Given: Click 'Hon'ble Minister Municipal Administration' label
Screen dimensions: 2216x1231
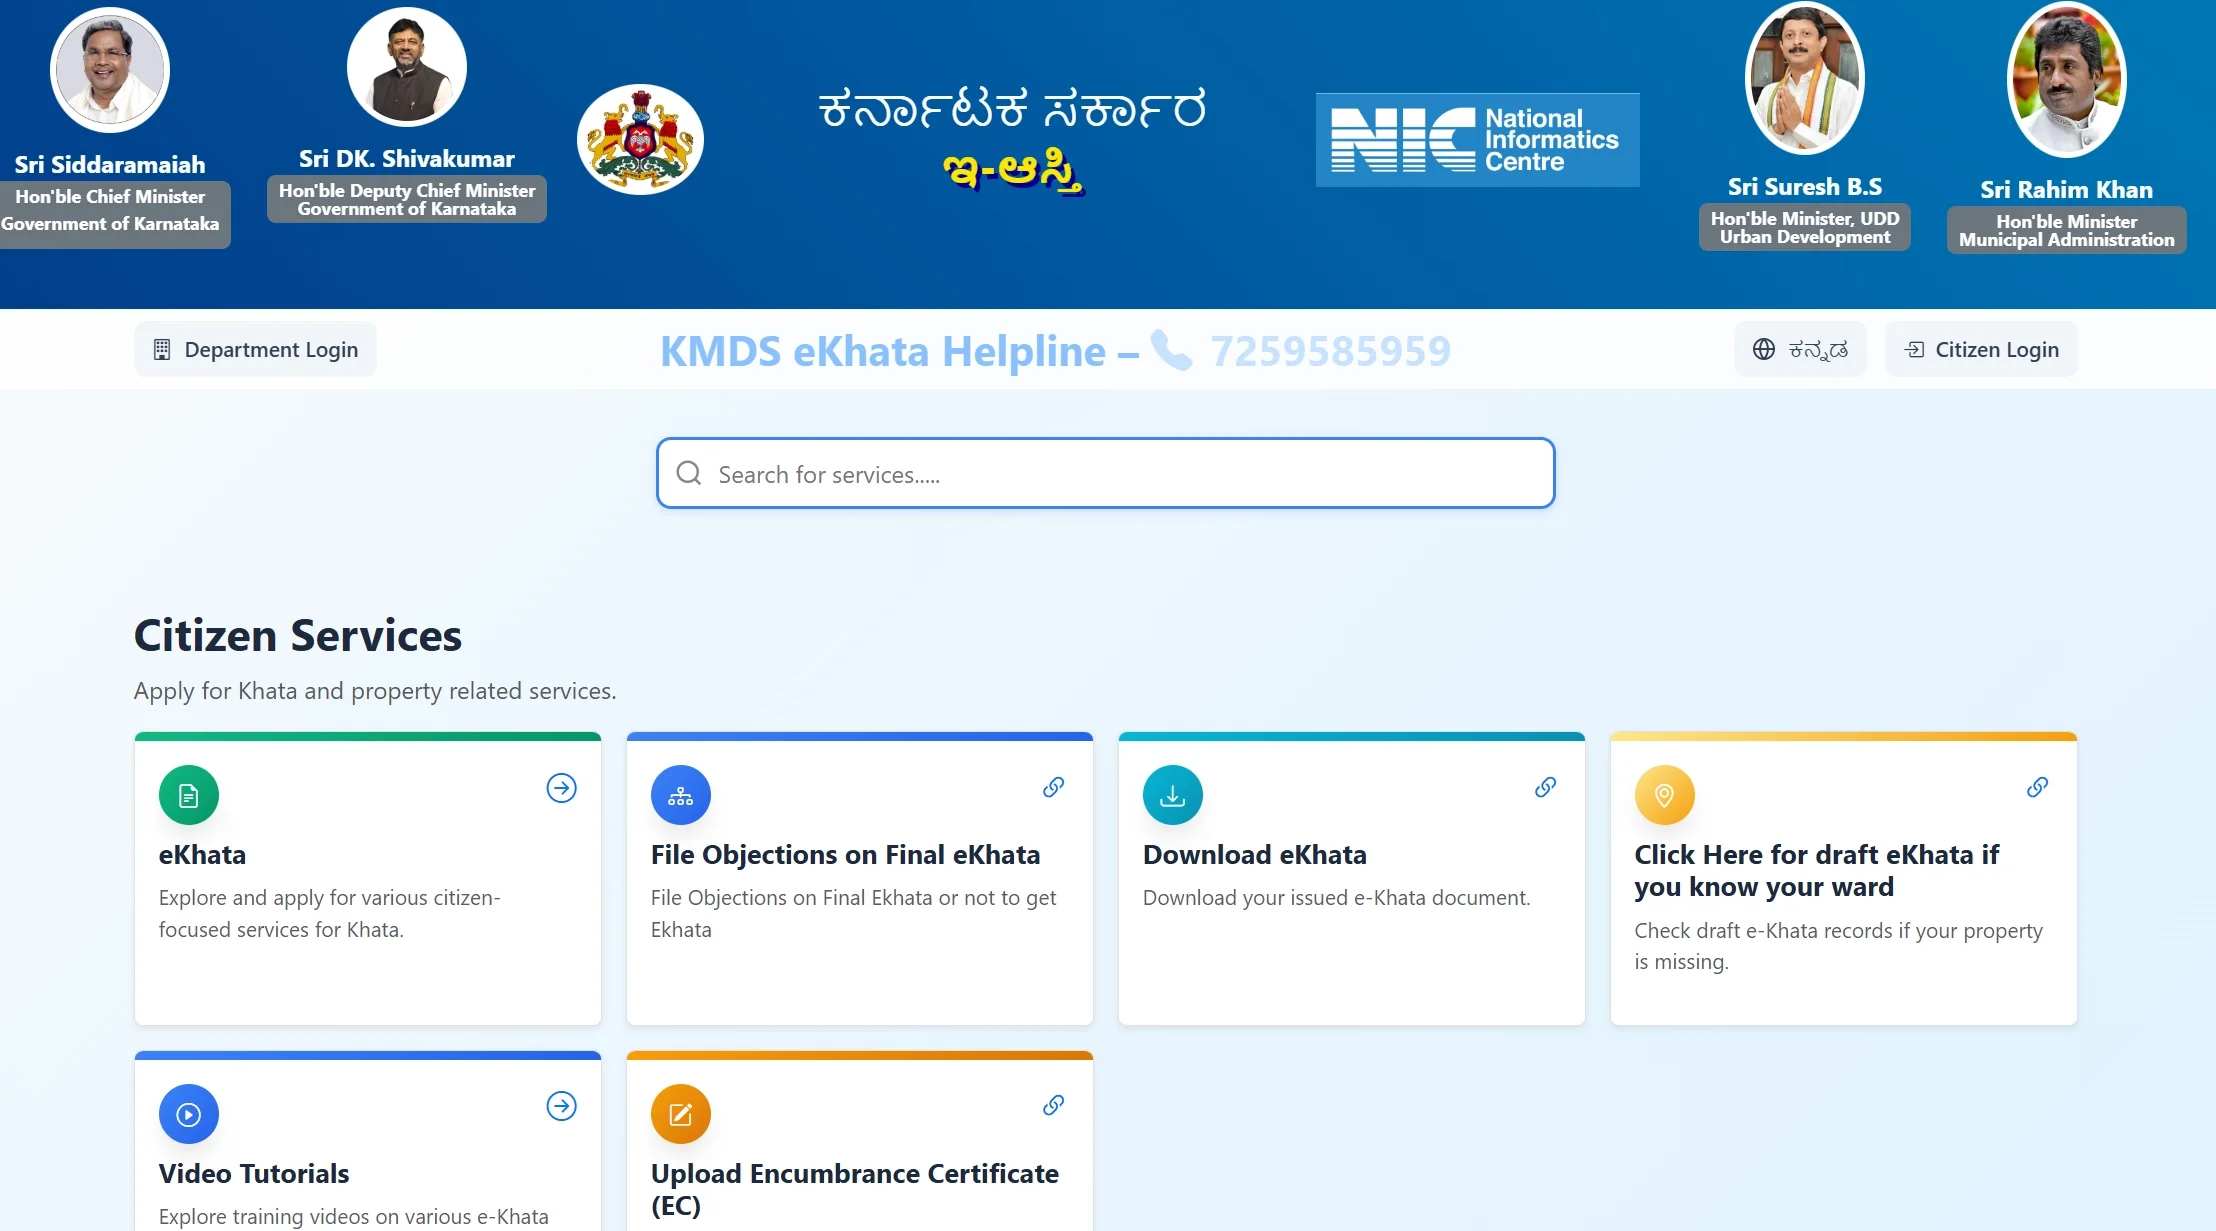Looking at the screenshot, I should click(2067, 230).
